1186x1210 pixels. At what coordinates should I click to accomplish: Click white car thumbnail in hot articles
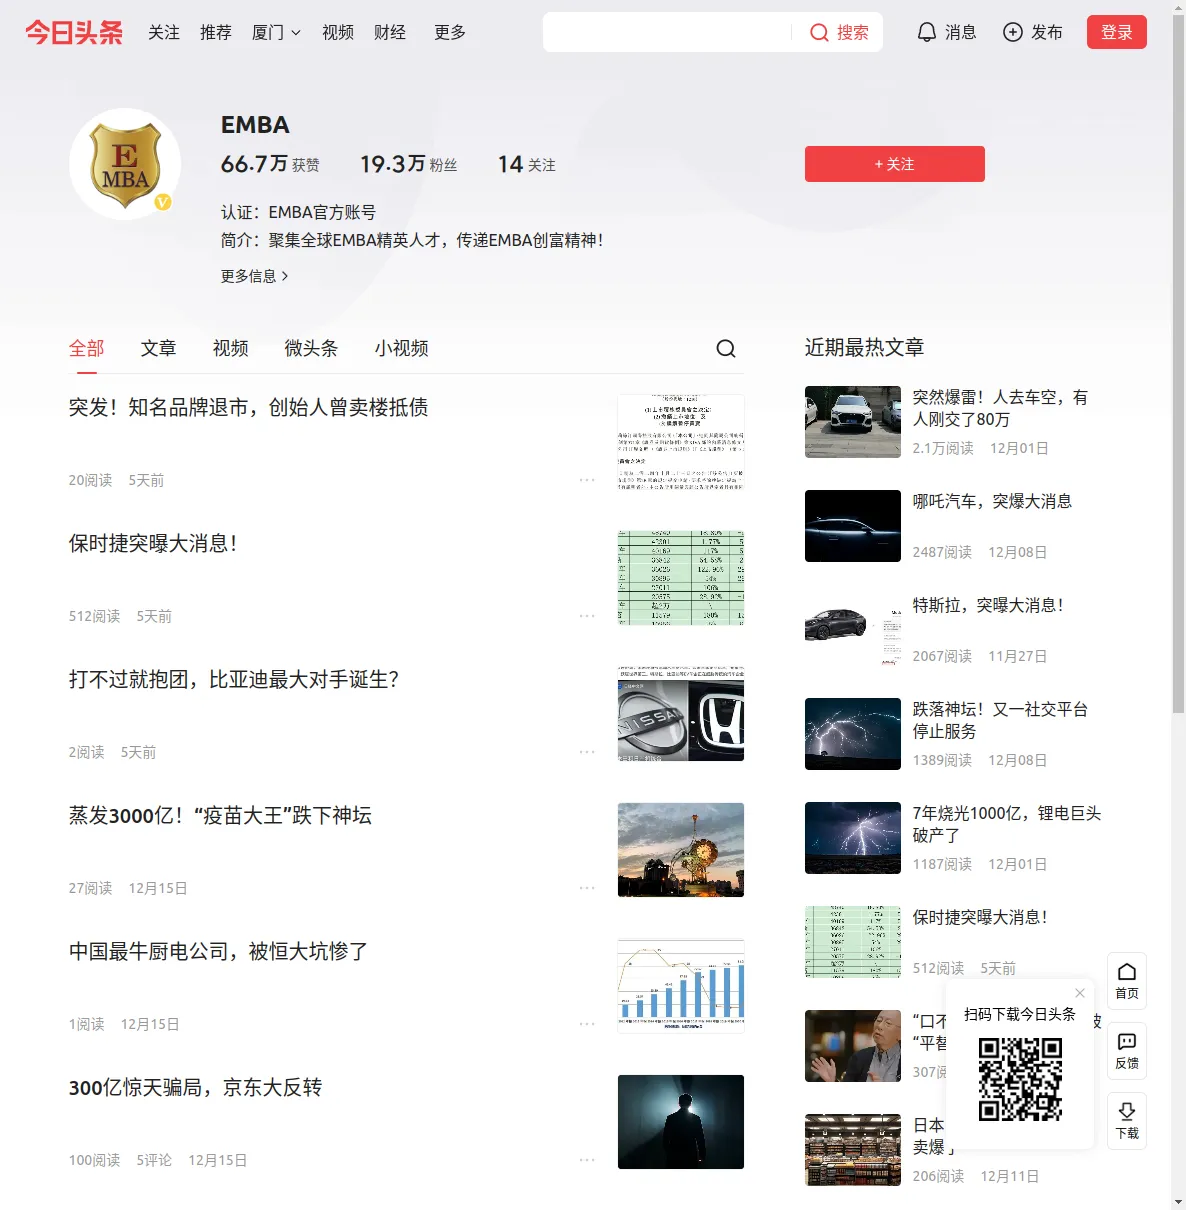pos(853,422)
